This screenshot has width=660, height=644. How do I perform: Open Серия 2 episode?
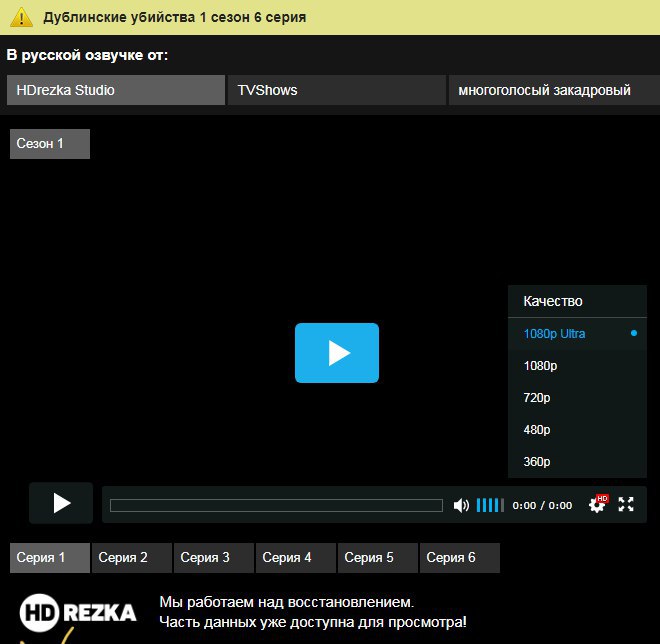(132, 558)
